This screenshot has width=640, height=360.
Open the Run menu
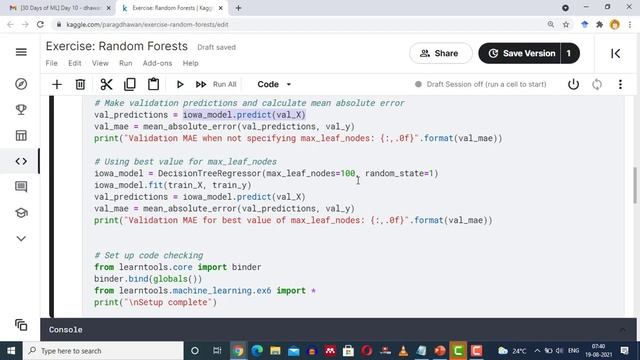126,63
